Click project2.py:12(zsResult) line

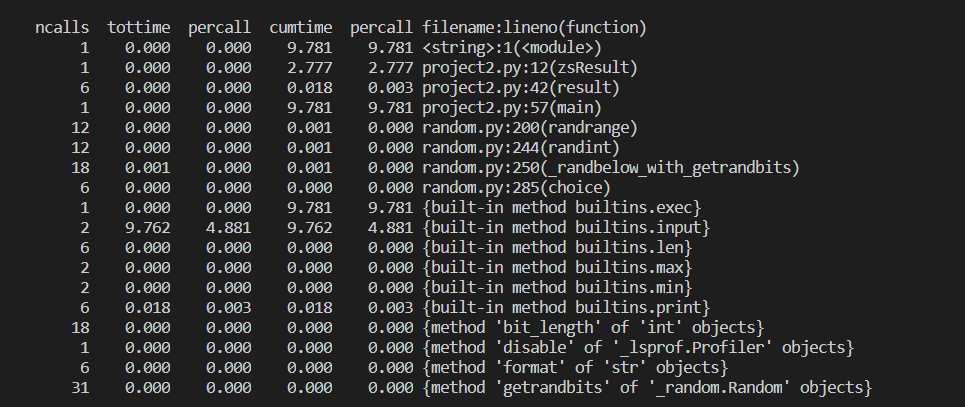tap(529, 68)
